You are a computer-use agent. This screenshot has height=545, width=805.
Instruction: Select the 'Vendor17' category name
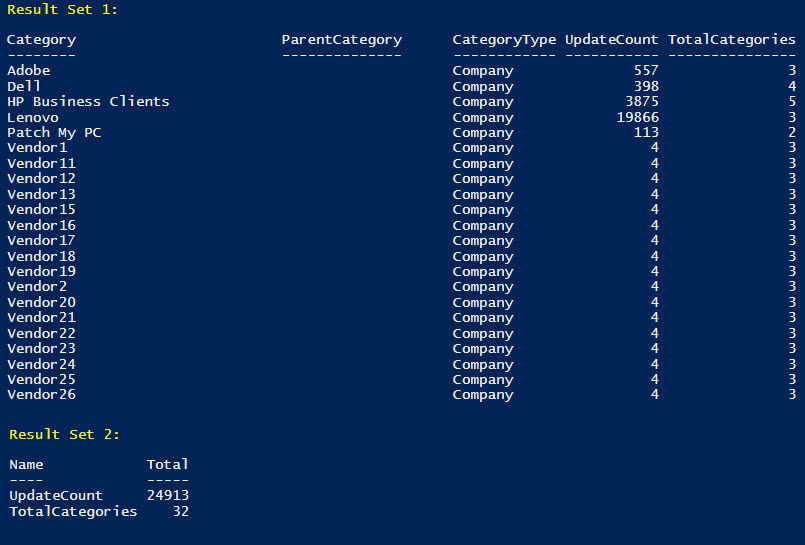pyautogui.click(x=41, y=240)
